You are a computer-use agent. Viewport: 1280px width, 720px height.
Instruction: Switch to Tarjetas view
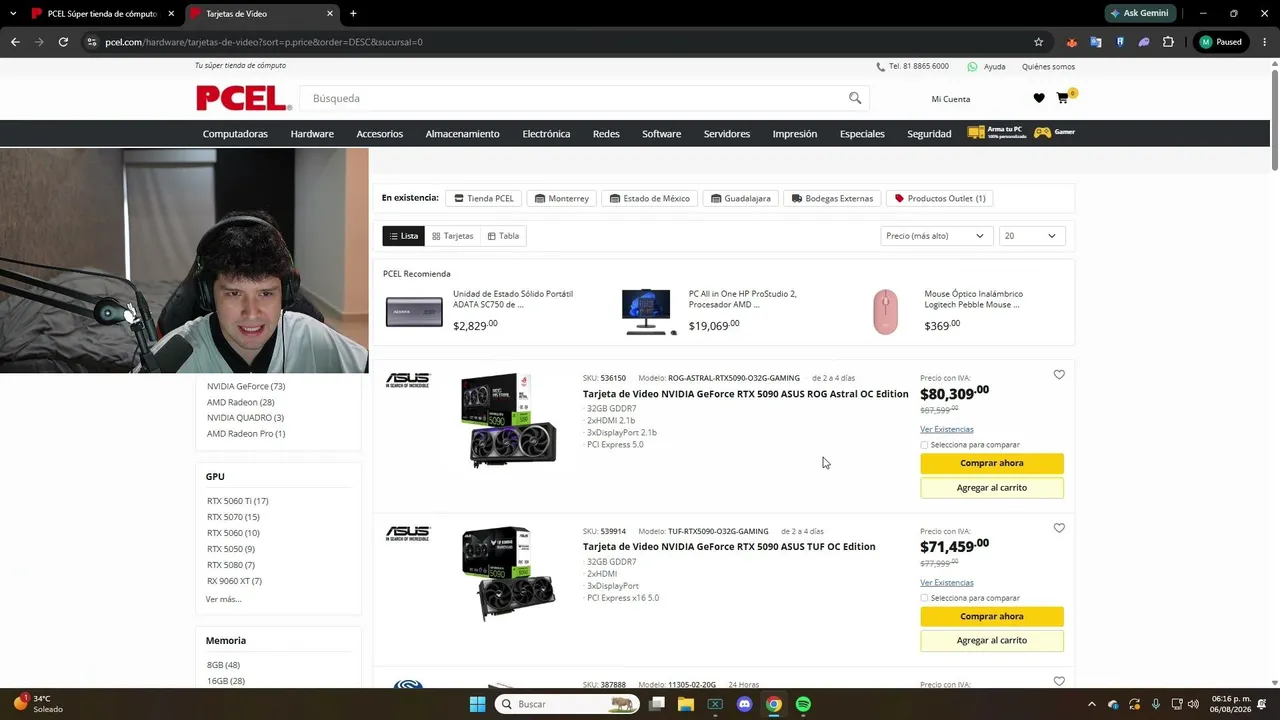(x=453, y=236)
